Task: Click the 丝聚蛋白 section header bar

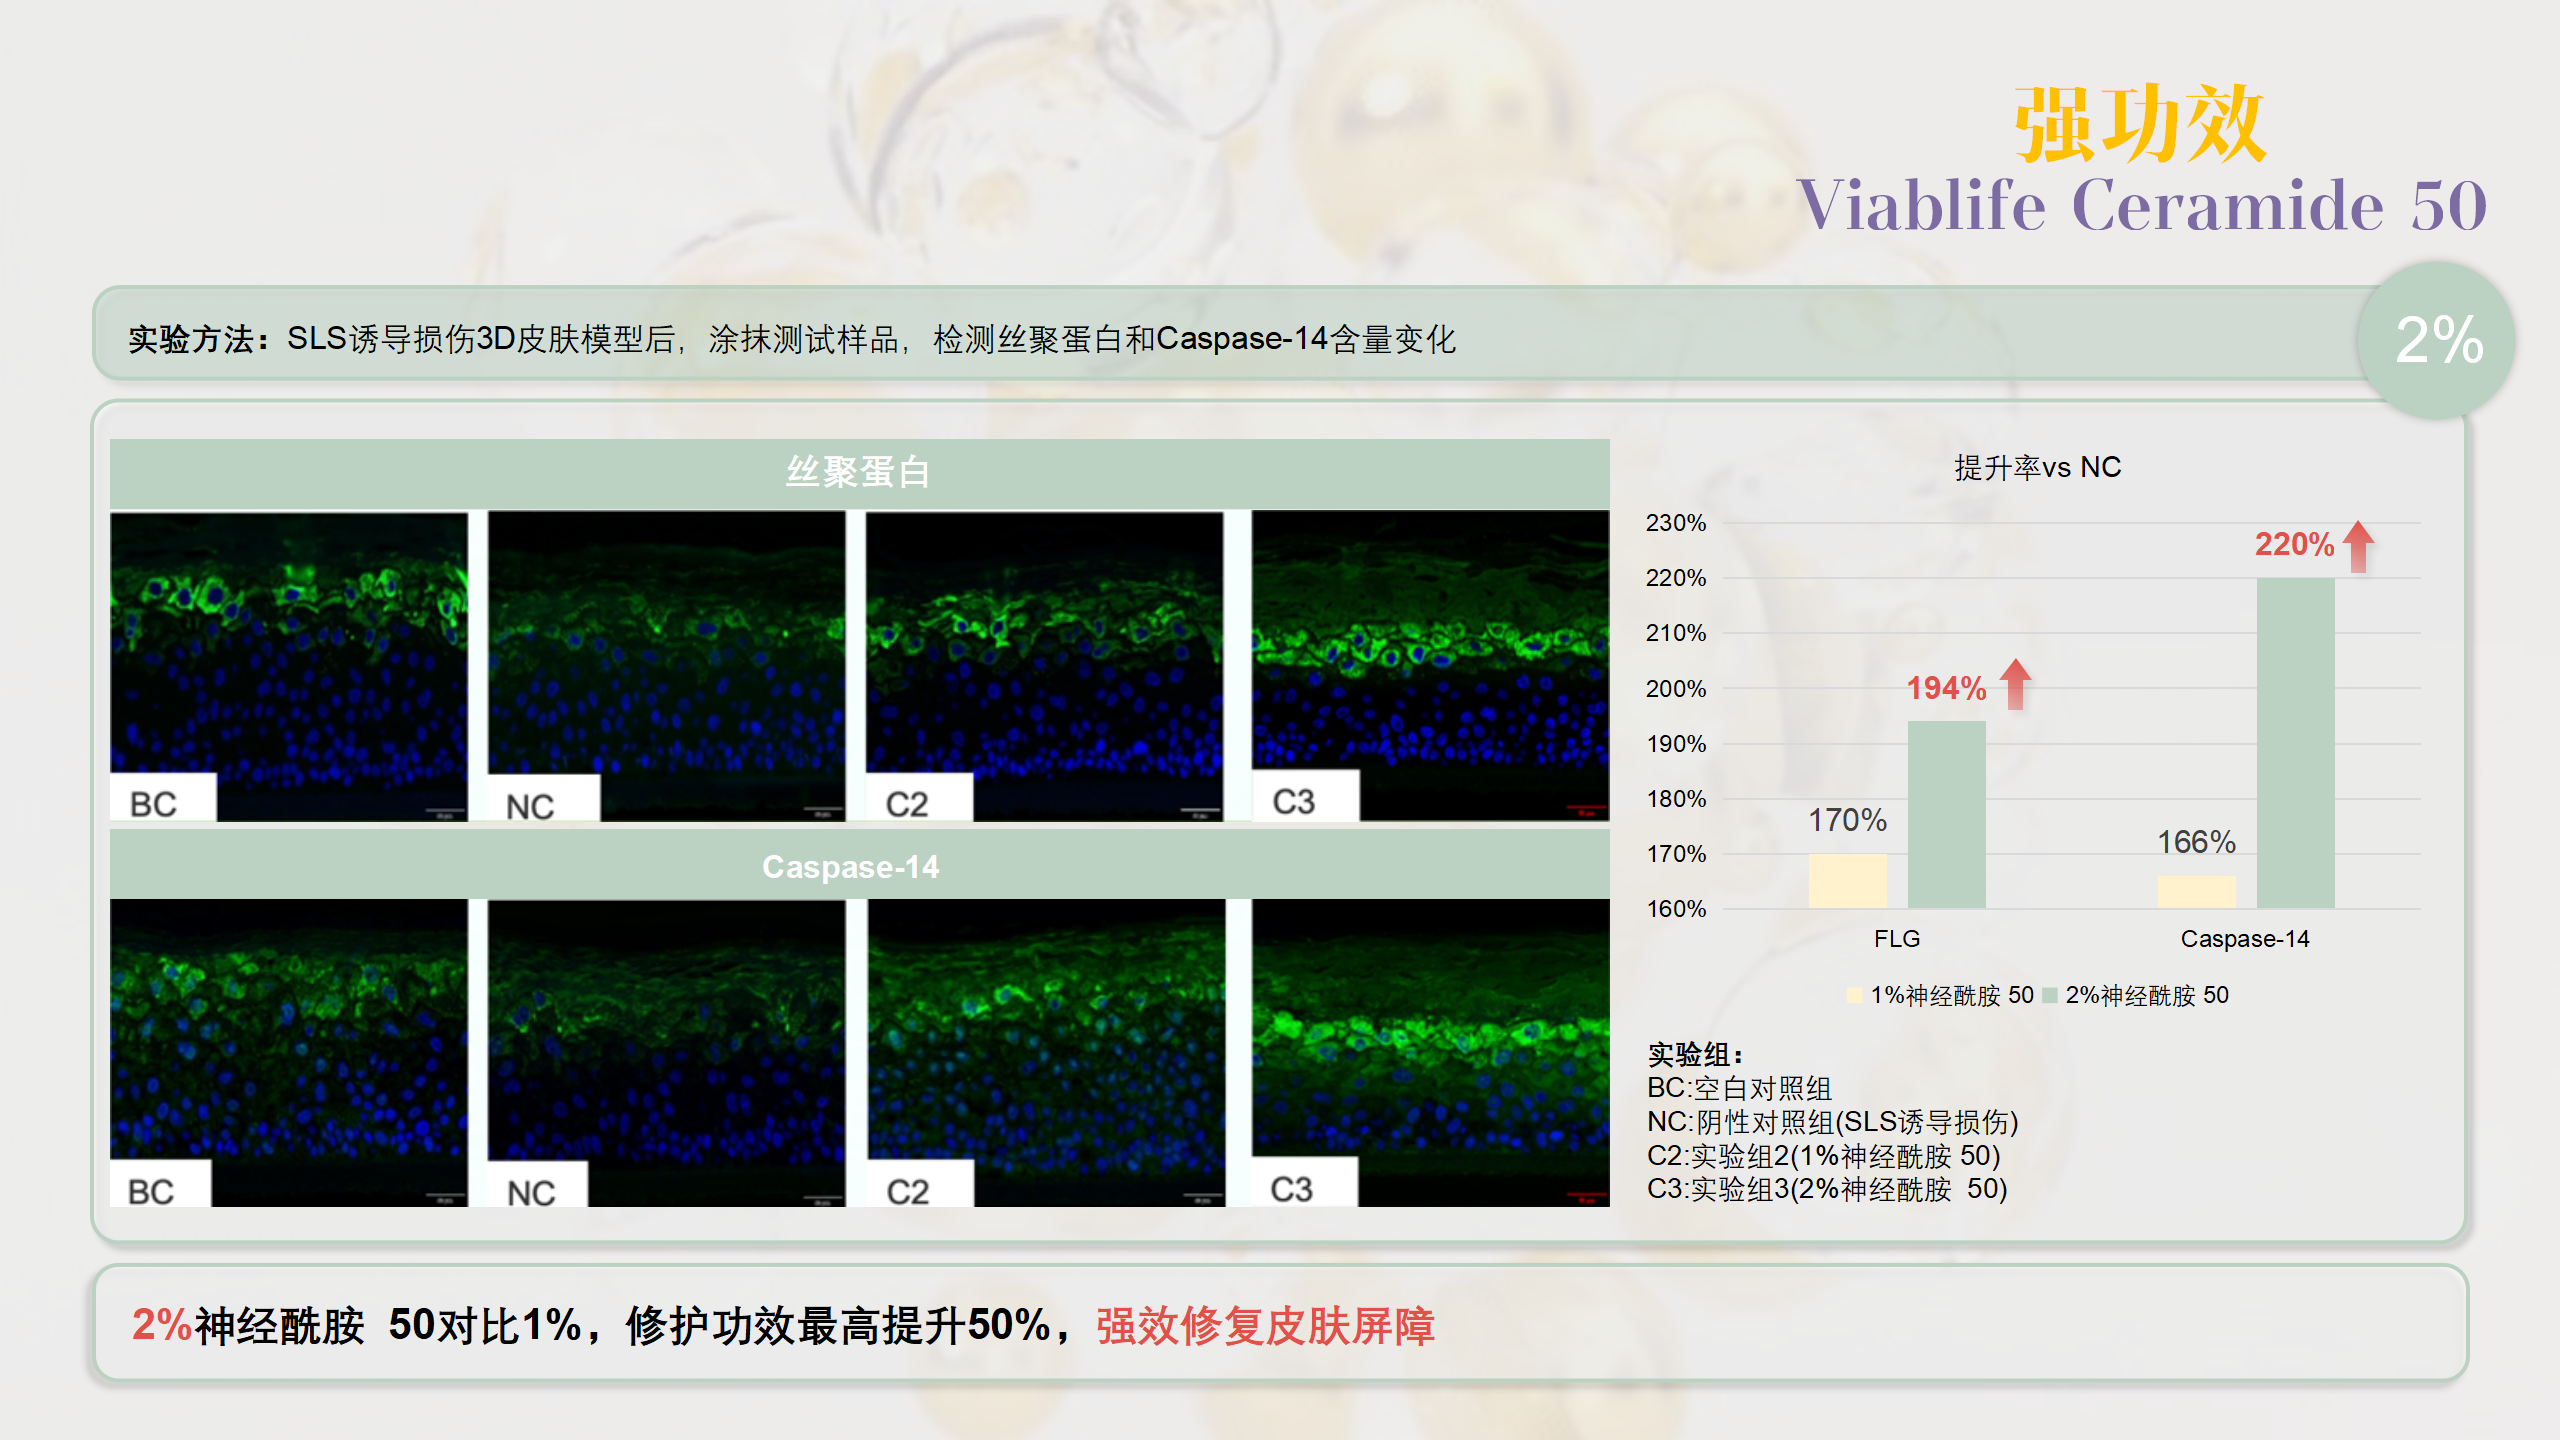Action: pyautogui.click(x=858, y=472)
